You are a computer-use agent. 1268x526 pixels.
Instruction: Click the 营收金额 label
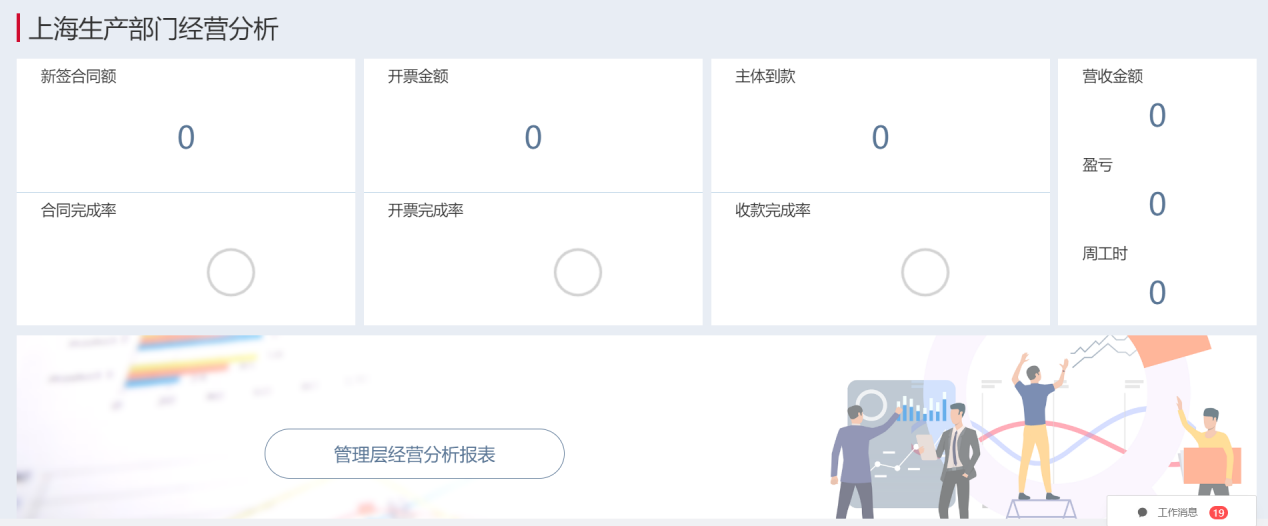pyautogui.click(x=1112, y=76)
